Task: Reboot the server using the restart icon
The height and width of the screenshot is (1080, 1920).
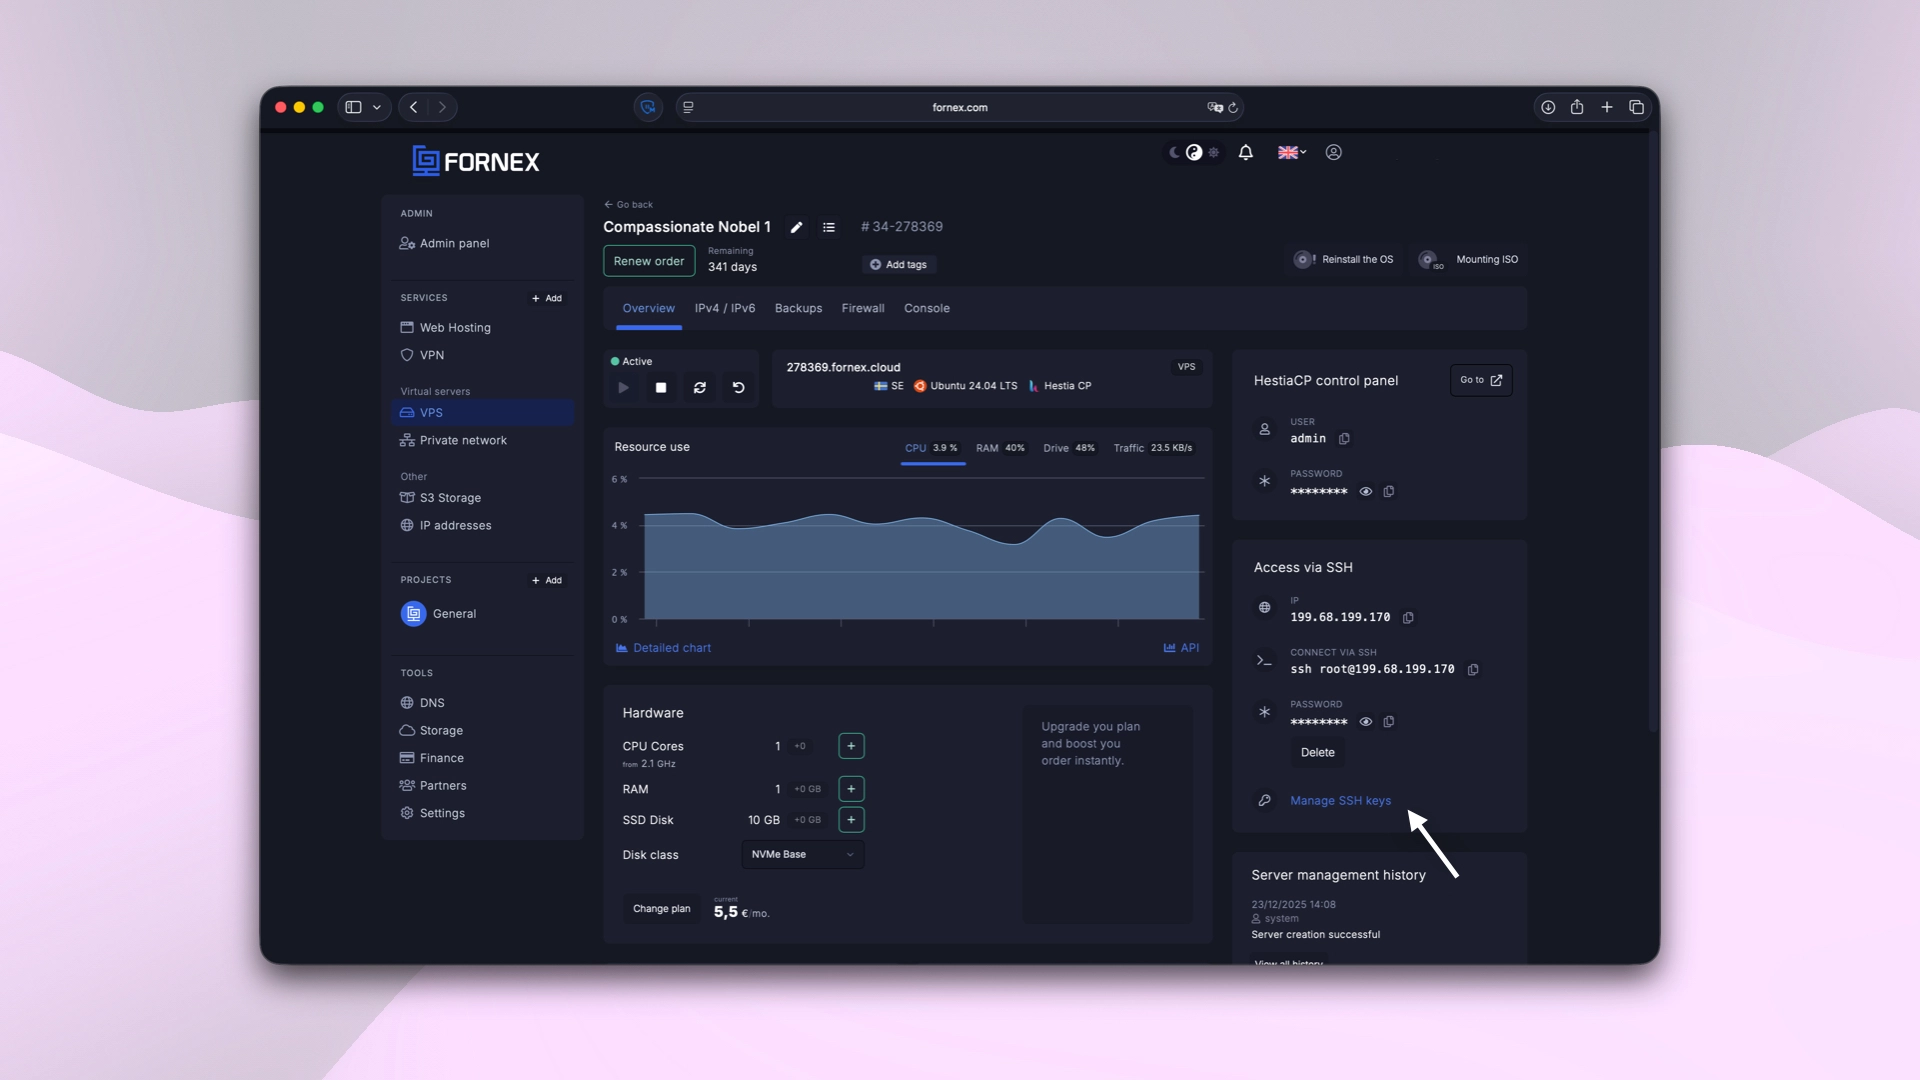Action: pos(699,388)
